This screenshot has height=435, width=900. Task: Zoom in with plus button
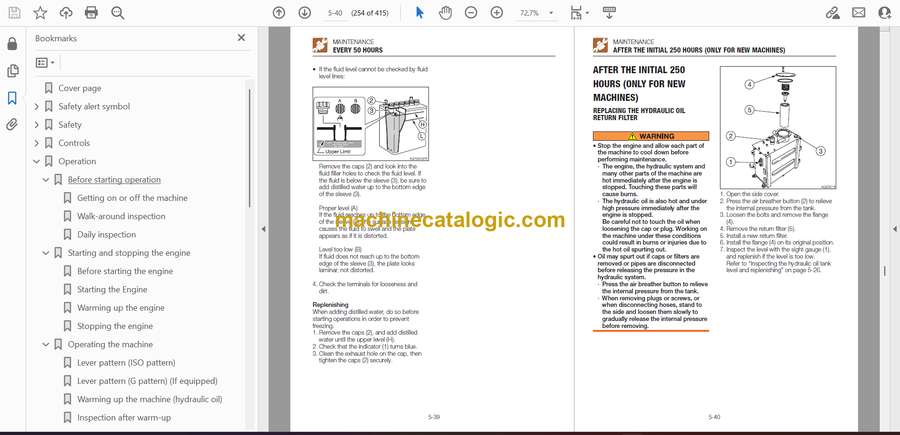tap(496, 13)
